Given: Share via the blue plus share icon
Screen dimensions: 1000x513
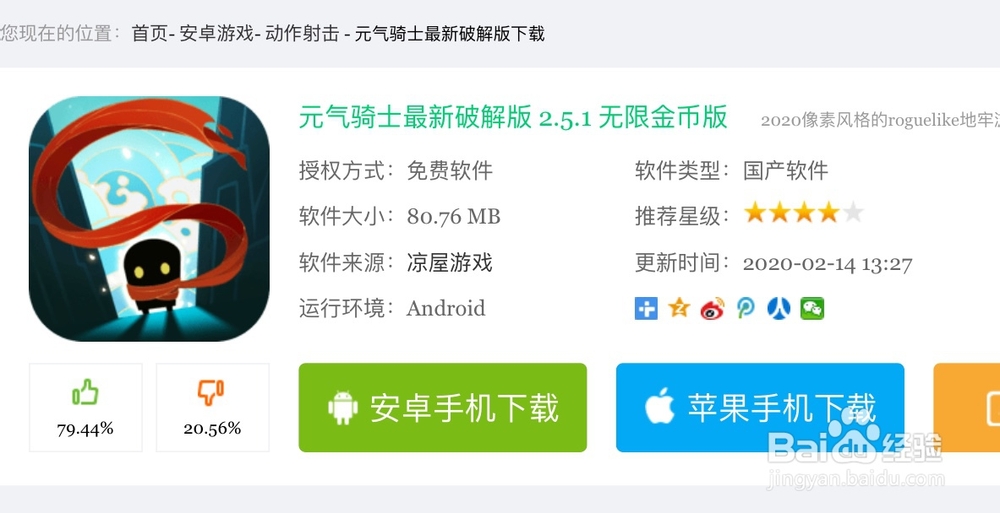Looking at the screenshot, I should pos(645,309).
